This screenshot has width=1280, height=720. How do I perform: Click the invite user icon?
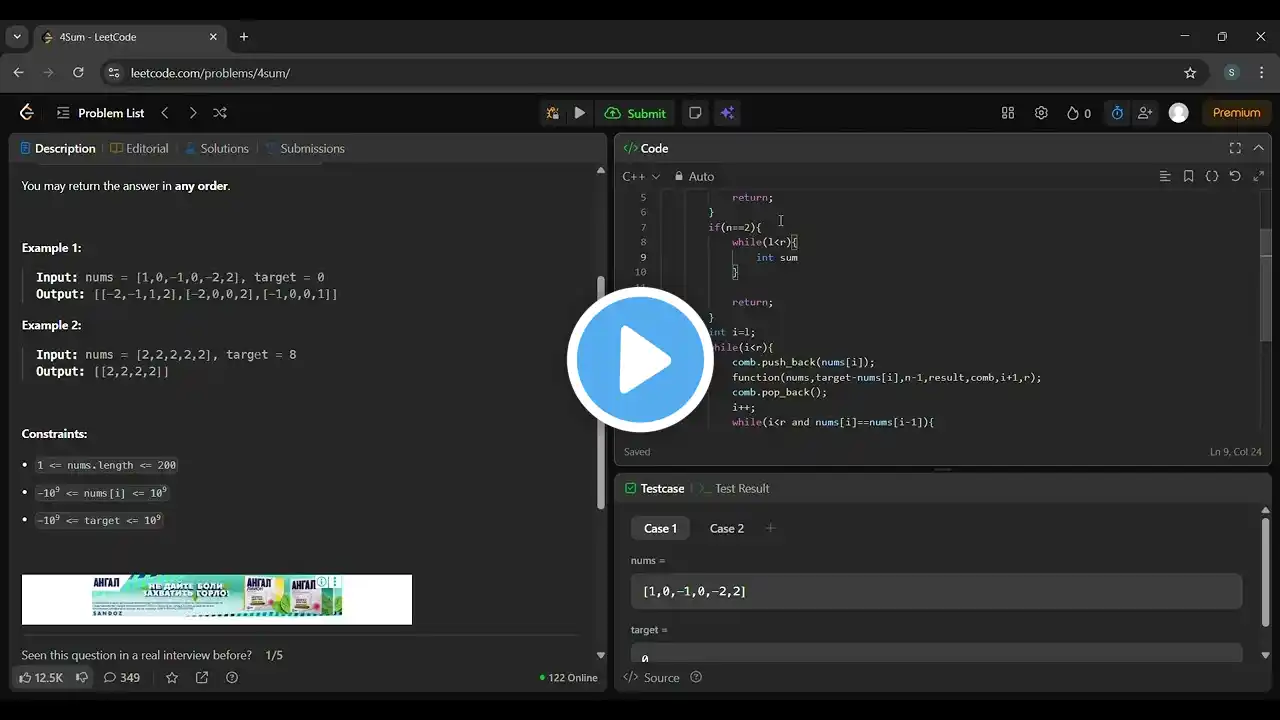tap(1145, 113)
